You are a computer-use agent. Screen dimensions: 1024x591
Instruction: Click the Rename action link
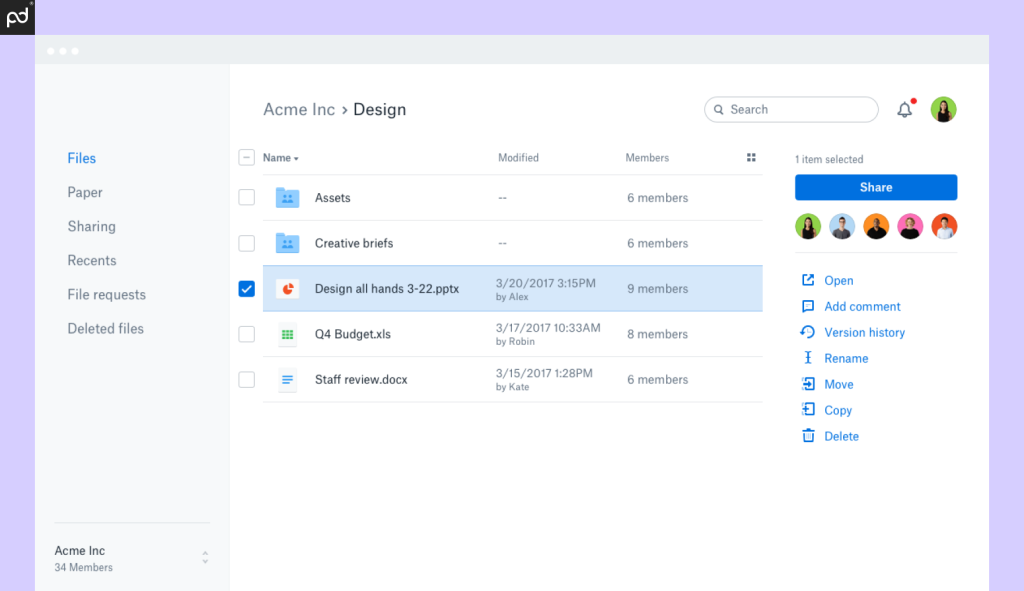tap(846, 359)
